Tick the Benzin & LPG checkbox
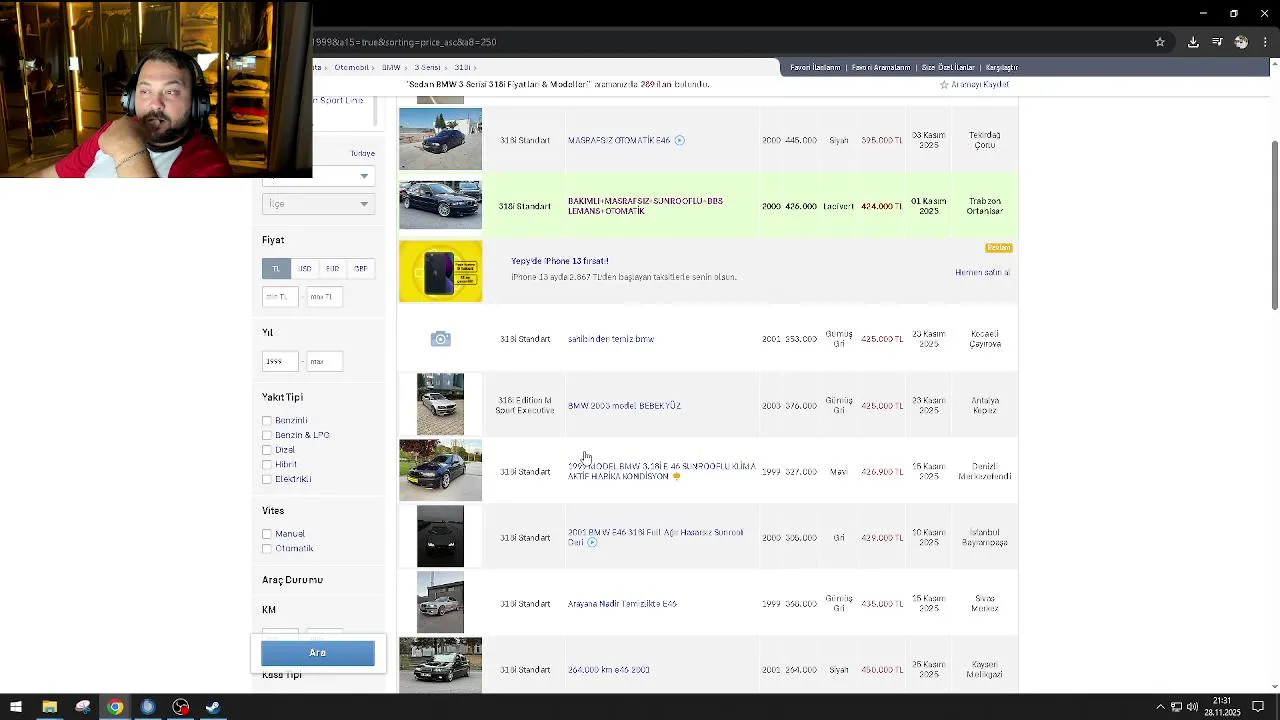1280x720 pixels. tap(267, 435)
